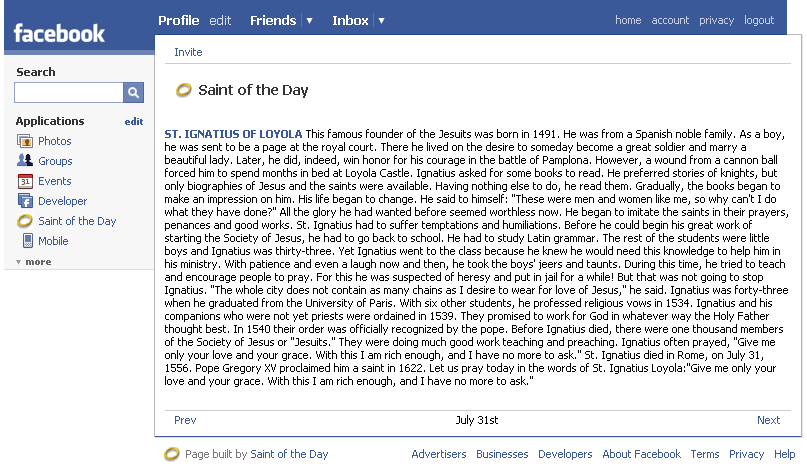The width and height of the screenshot is (807, 470).
Task: Click the Invite link
Action: coord(188,52)
